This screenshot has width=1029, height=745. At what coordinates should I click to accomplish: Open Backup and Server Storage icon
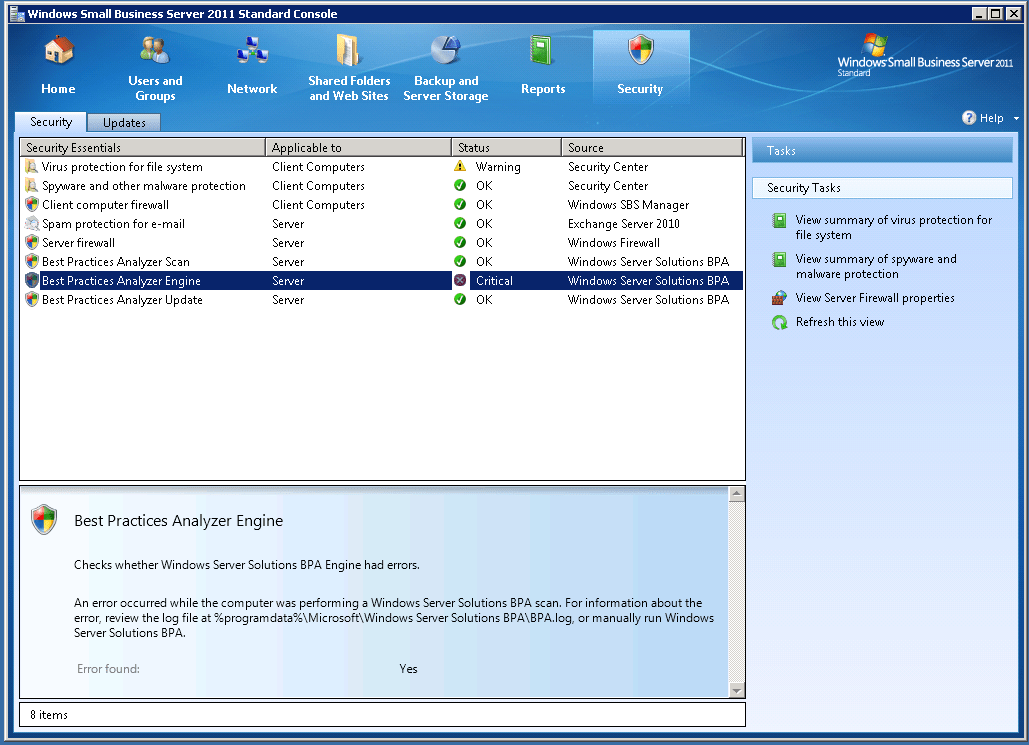[446, 50]
